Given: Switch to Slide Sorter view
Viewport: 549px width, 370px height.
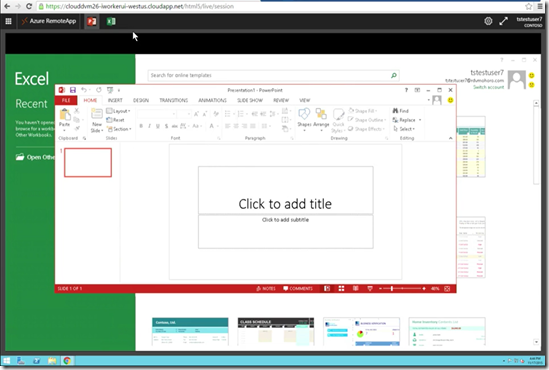Looking at the screenshot, I should [x=341, y=288].
